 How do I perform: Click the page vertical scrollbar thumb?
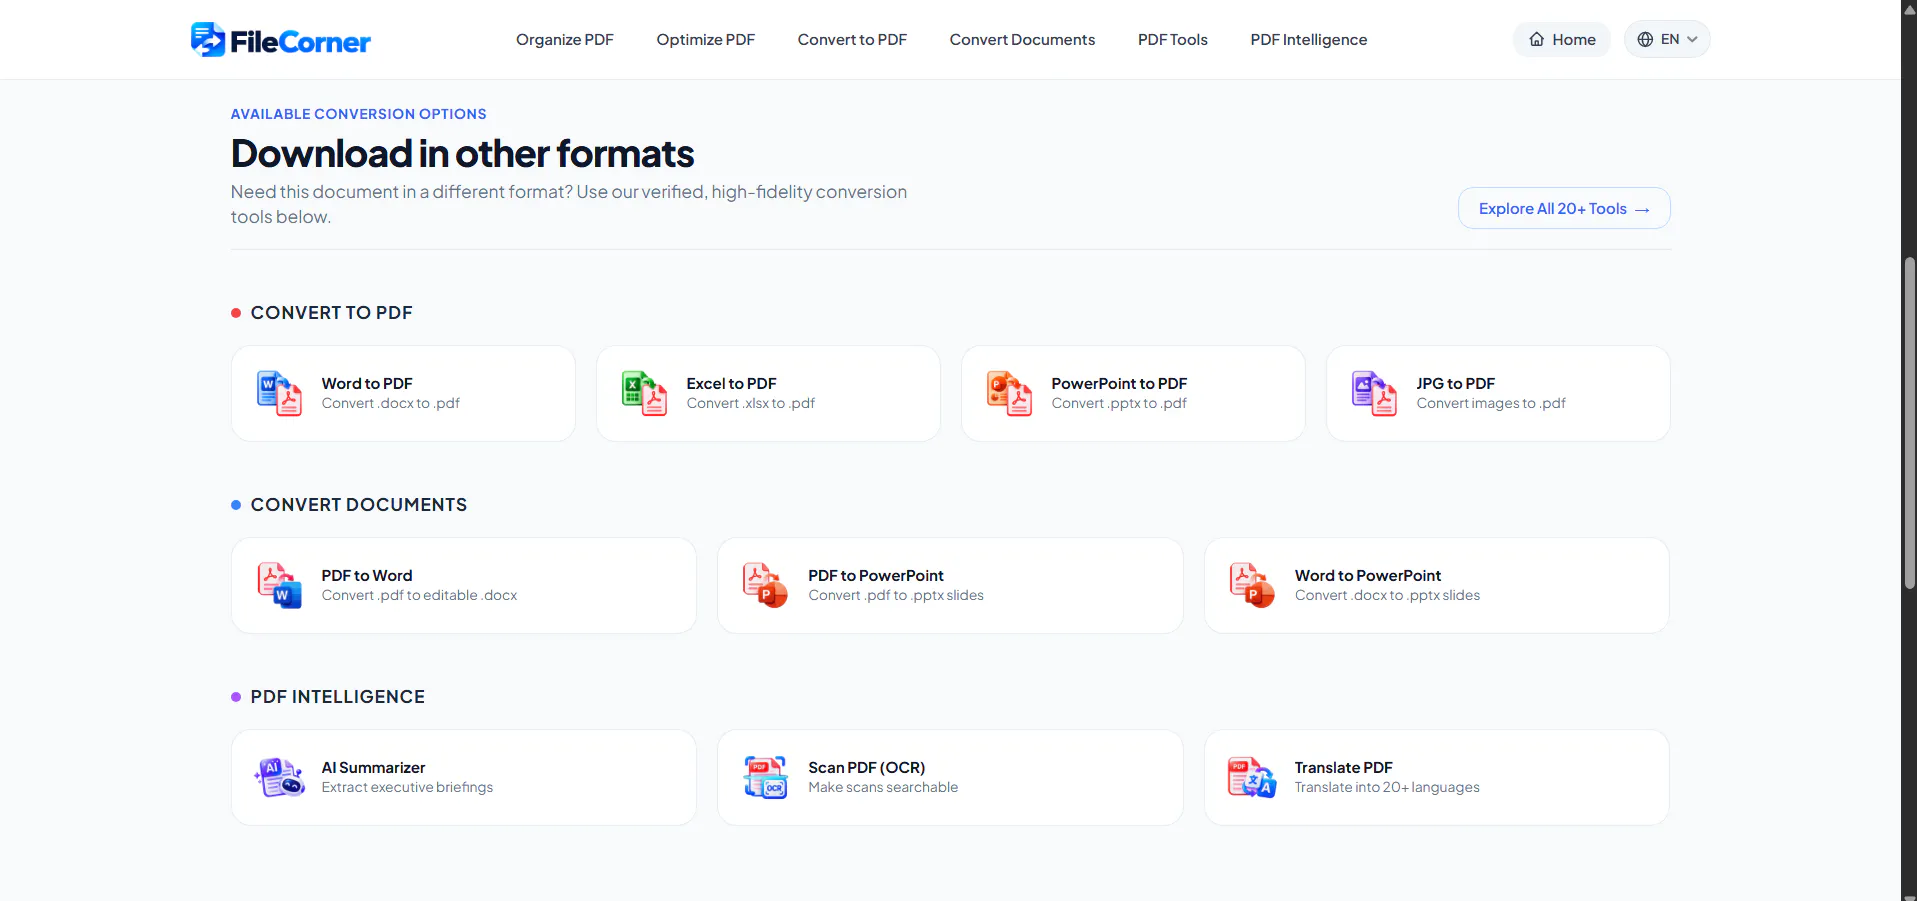1909,423
